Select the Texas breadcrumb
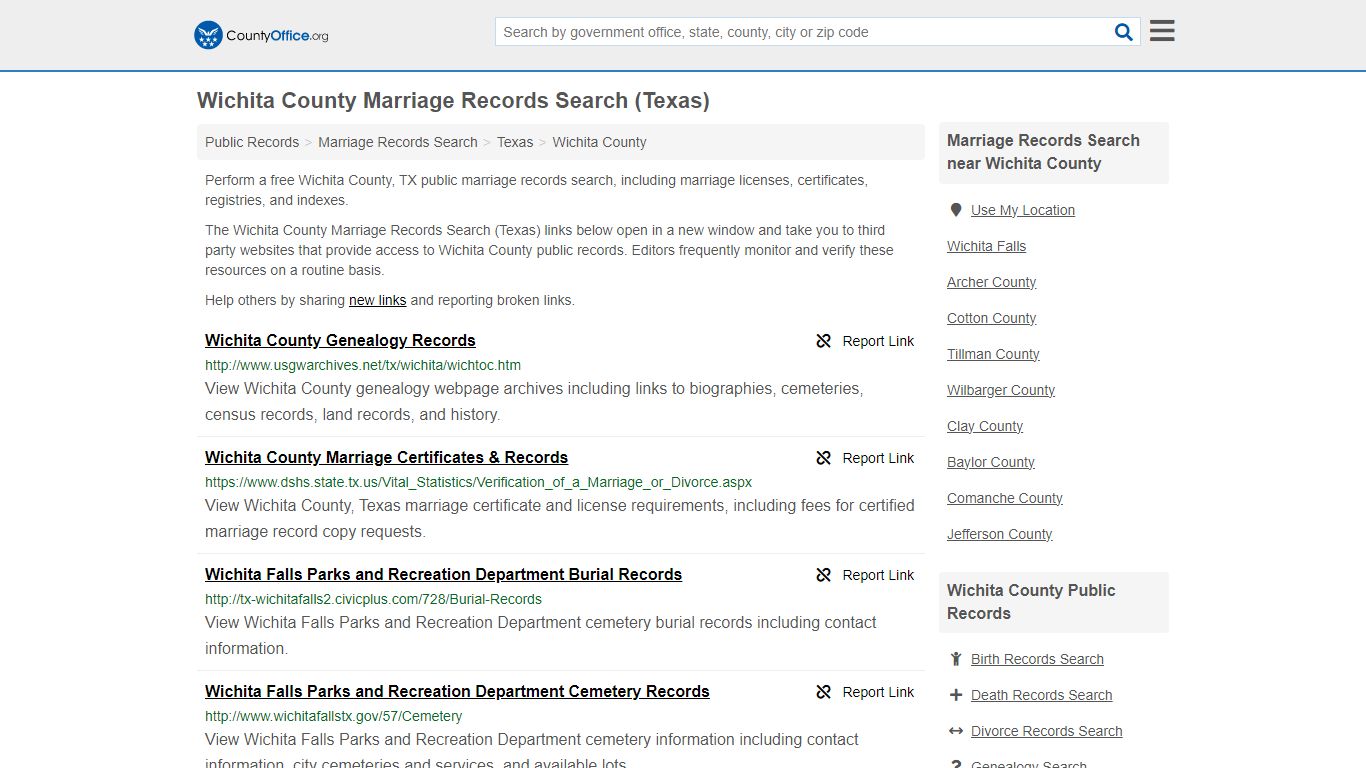1366x768 pixels. tap(515, 142)
